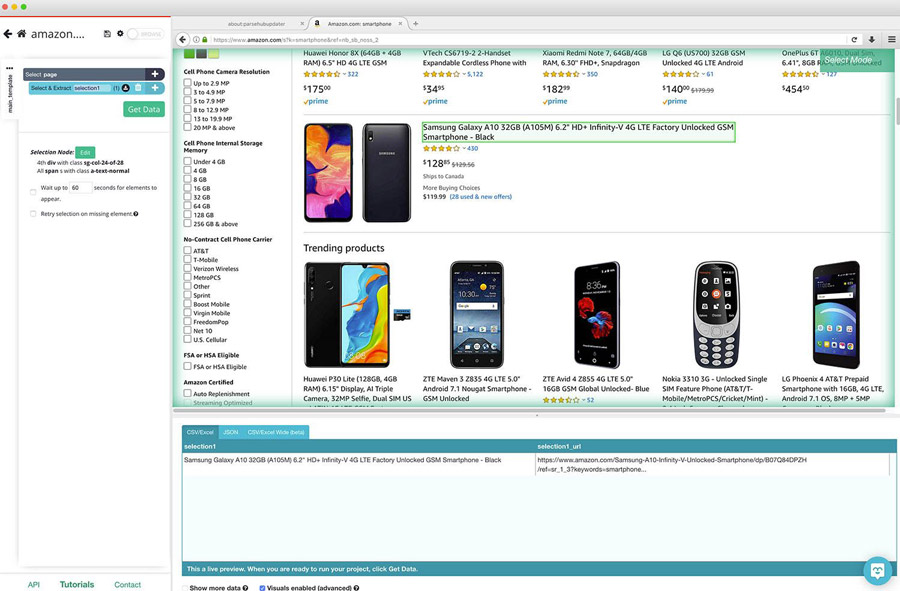Open downloads with the down arrow icon
Viewport: 900px width, 591px height.
(871, 40)
